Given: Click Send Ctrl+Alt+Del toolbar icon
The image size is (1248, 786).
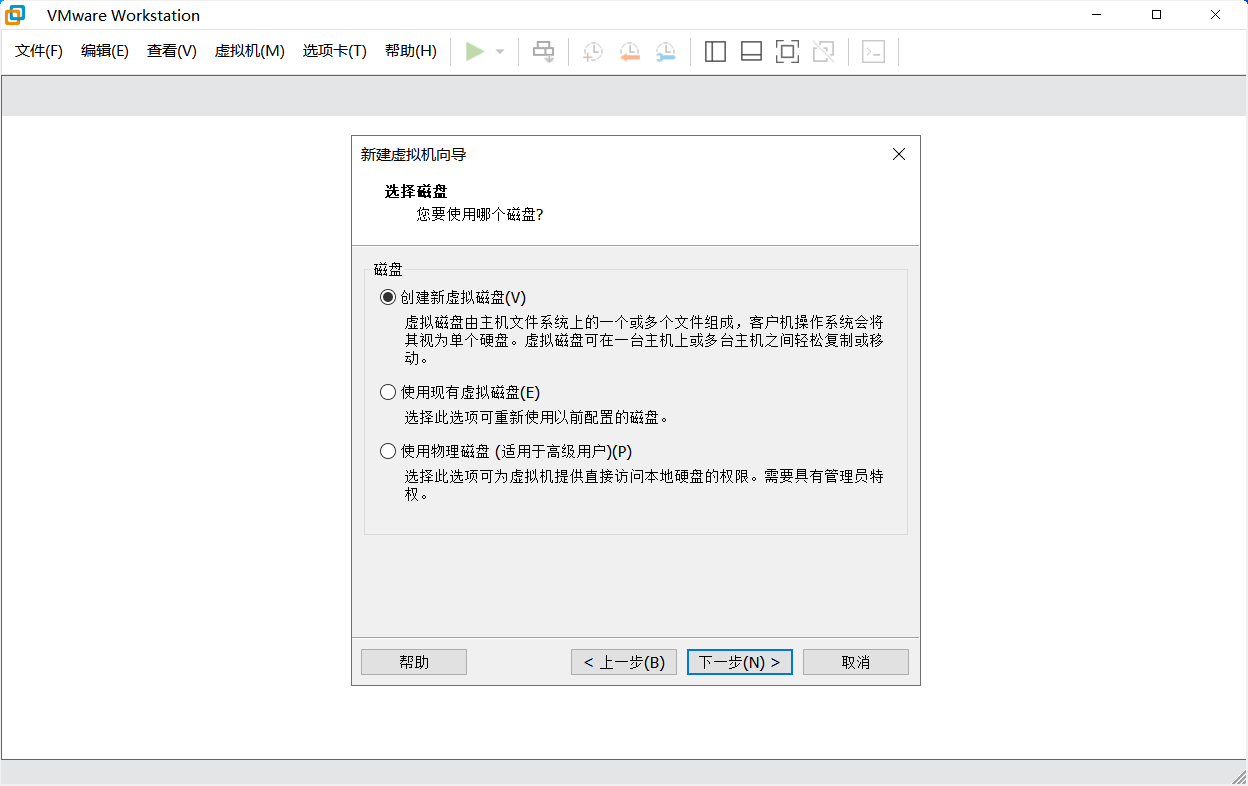Looking at the screenshot, I should [543, 52].
